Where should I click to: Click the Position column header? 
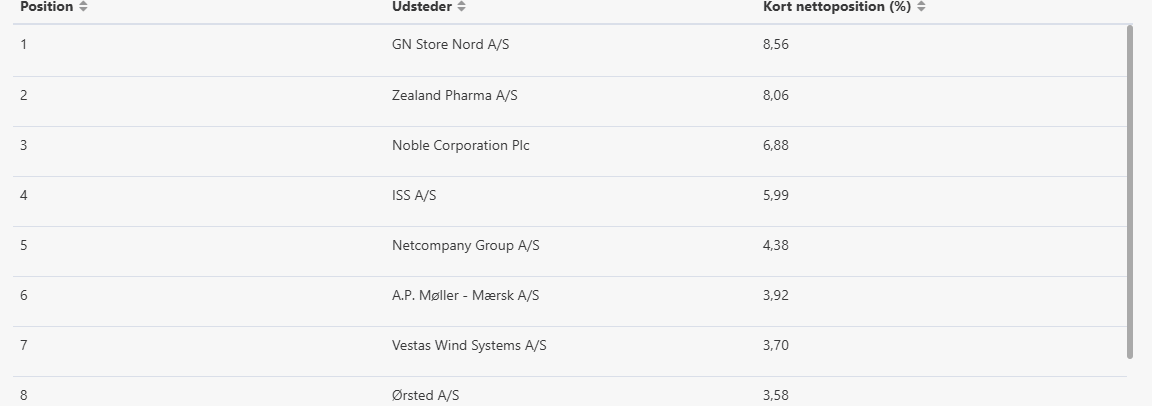coord(47,7)
